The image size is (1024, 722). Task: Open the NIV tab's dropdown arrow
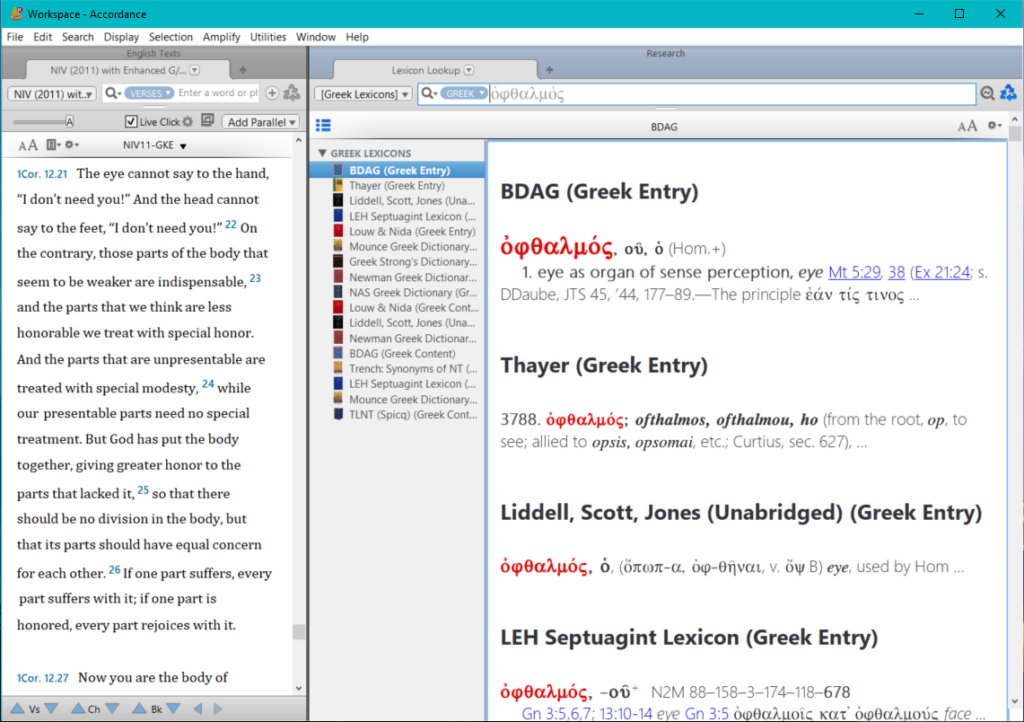coord(195,70)
